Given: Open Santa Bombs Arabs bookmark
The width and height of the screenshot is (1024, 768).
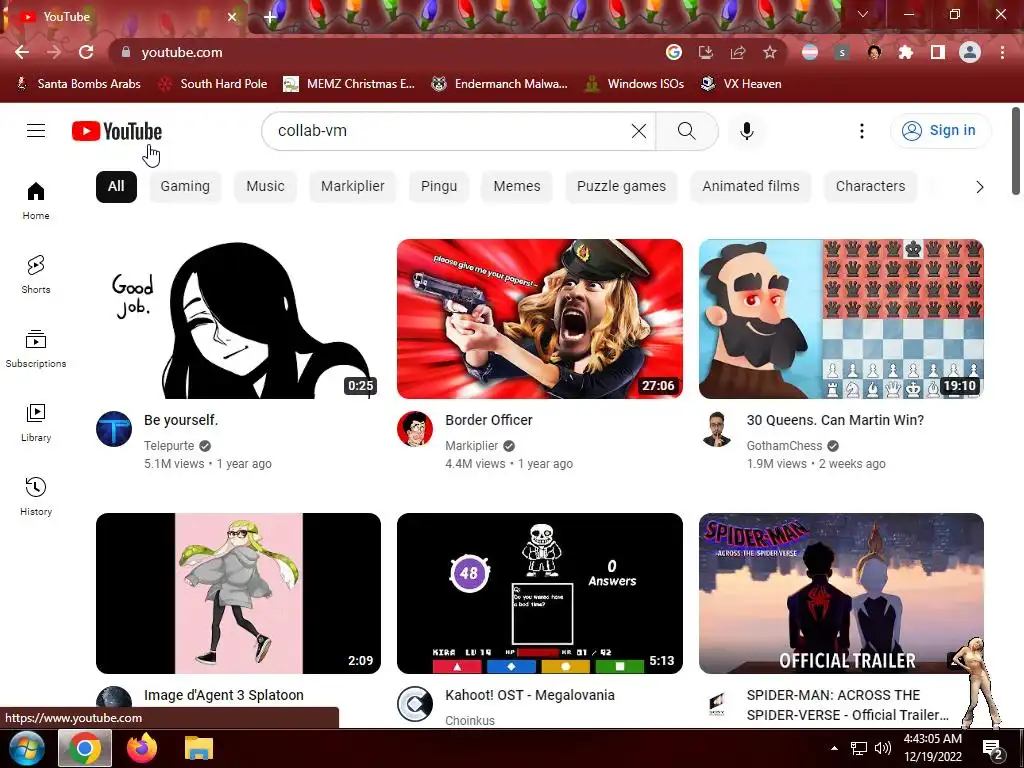Looking at the screenshot, I should (79, 84).
